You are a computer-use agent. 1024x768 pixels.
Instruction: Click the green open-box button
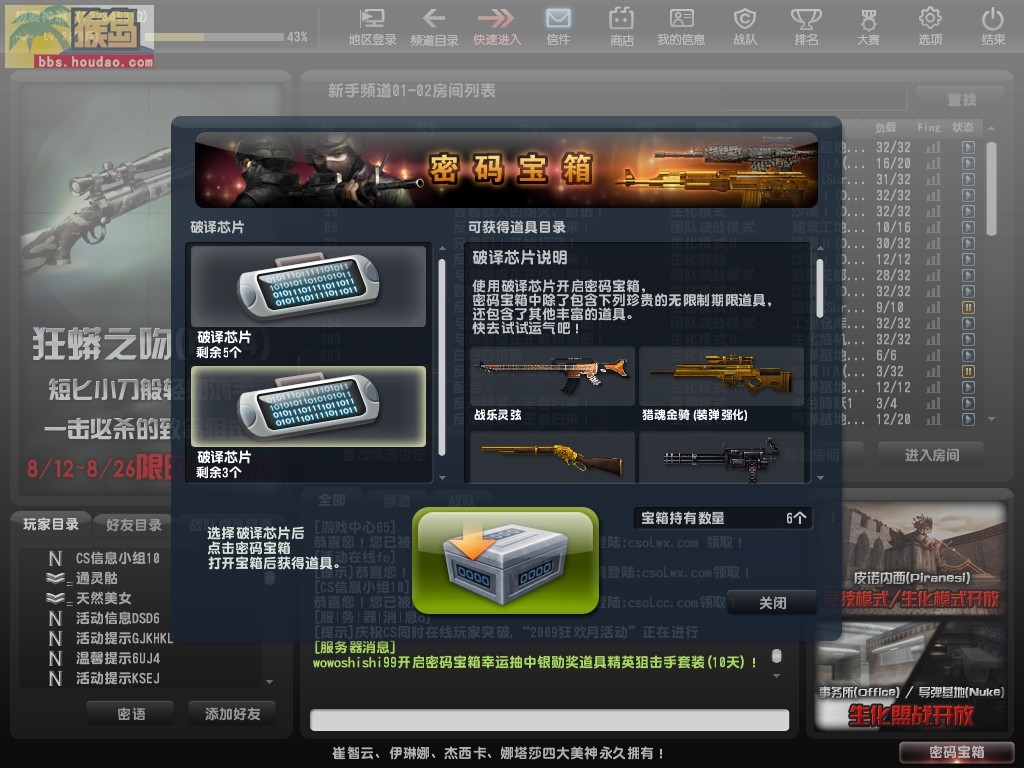pyautogui.click(x=505, y=561)
